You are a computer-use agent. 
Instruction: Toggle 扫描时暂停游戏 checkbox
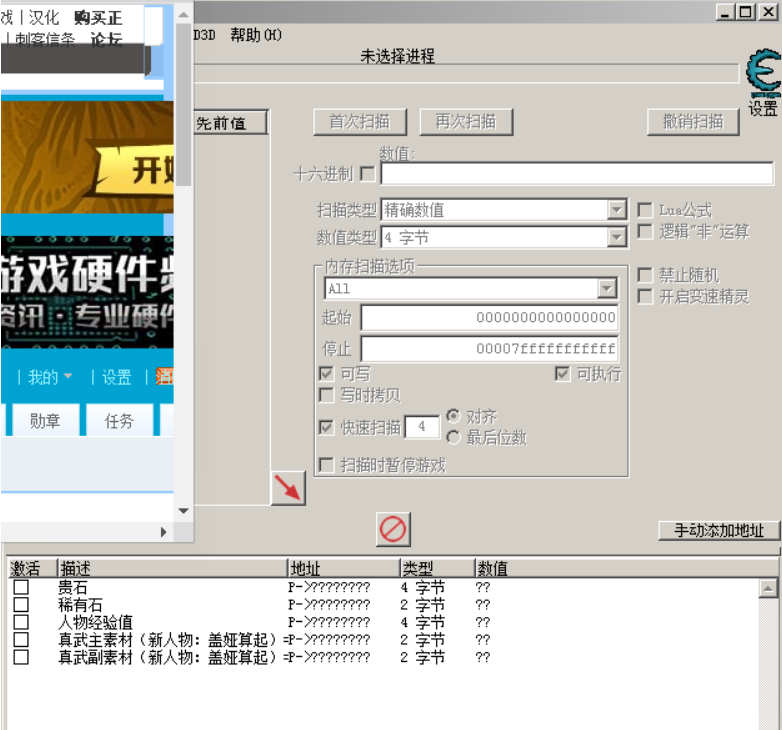326,465
